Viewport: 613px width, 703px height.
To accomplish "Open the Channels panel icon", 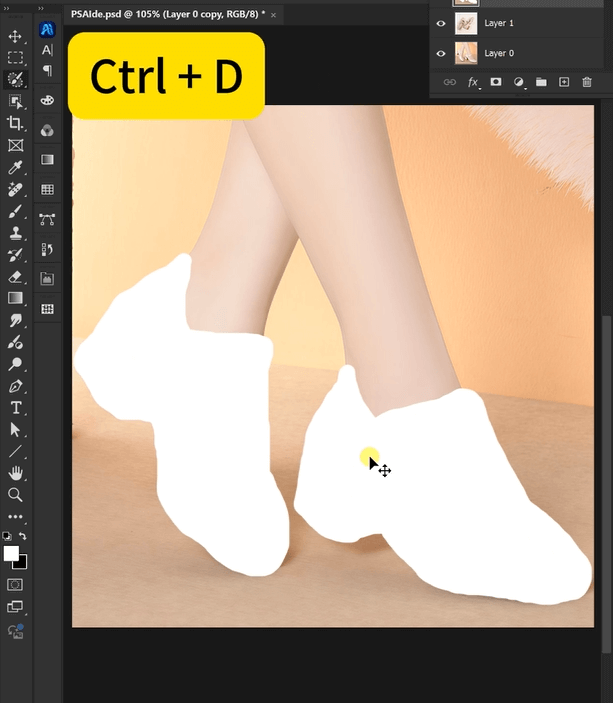I will click(47, 130).
